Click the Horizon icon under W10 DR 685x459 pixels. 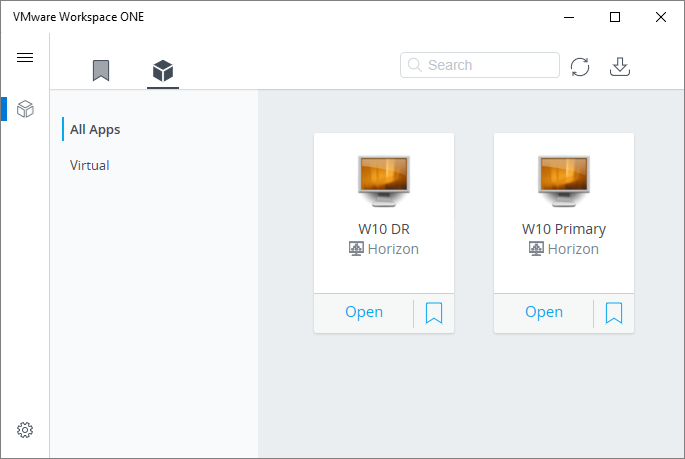coord(355,249)
